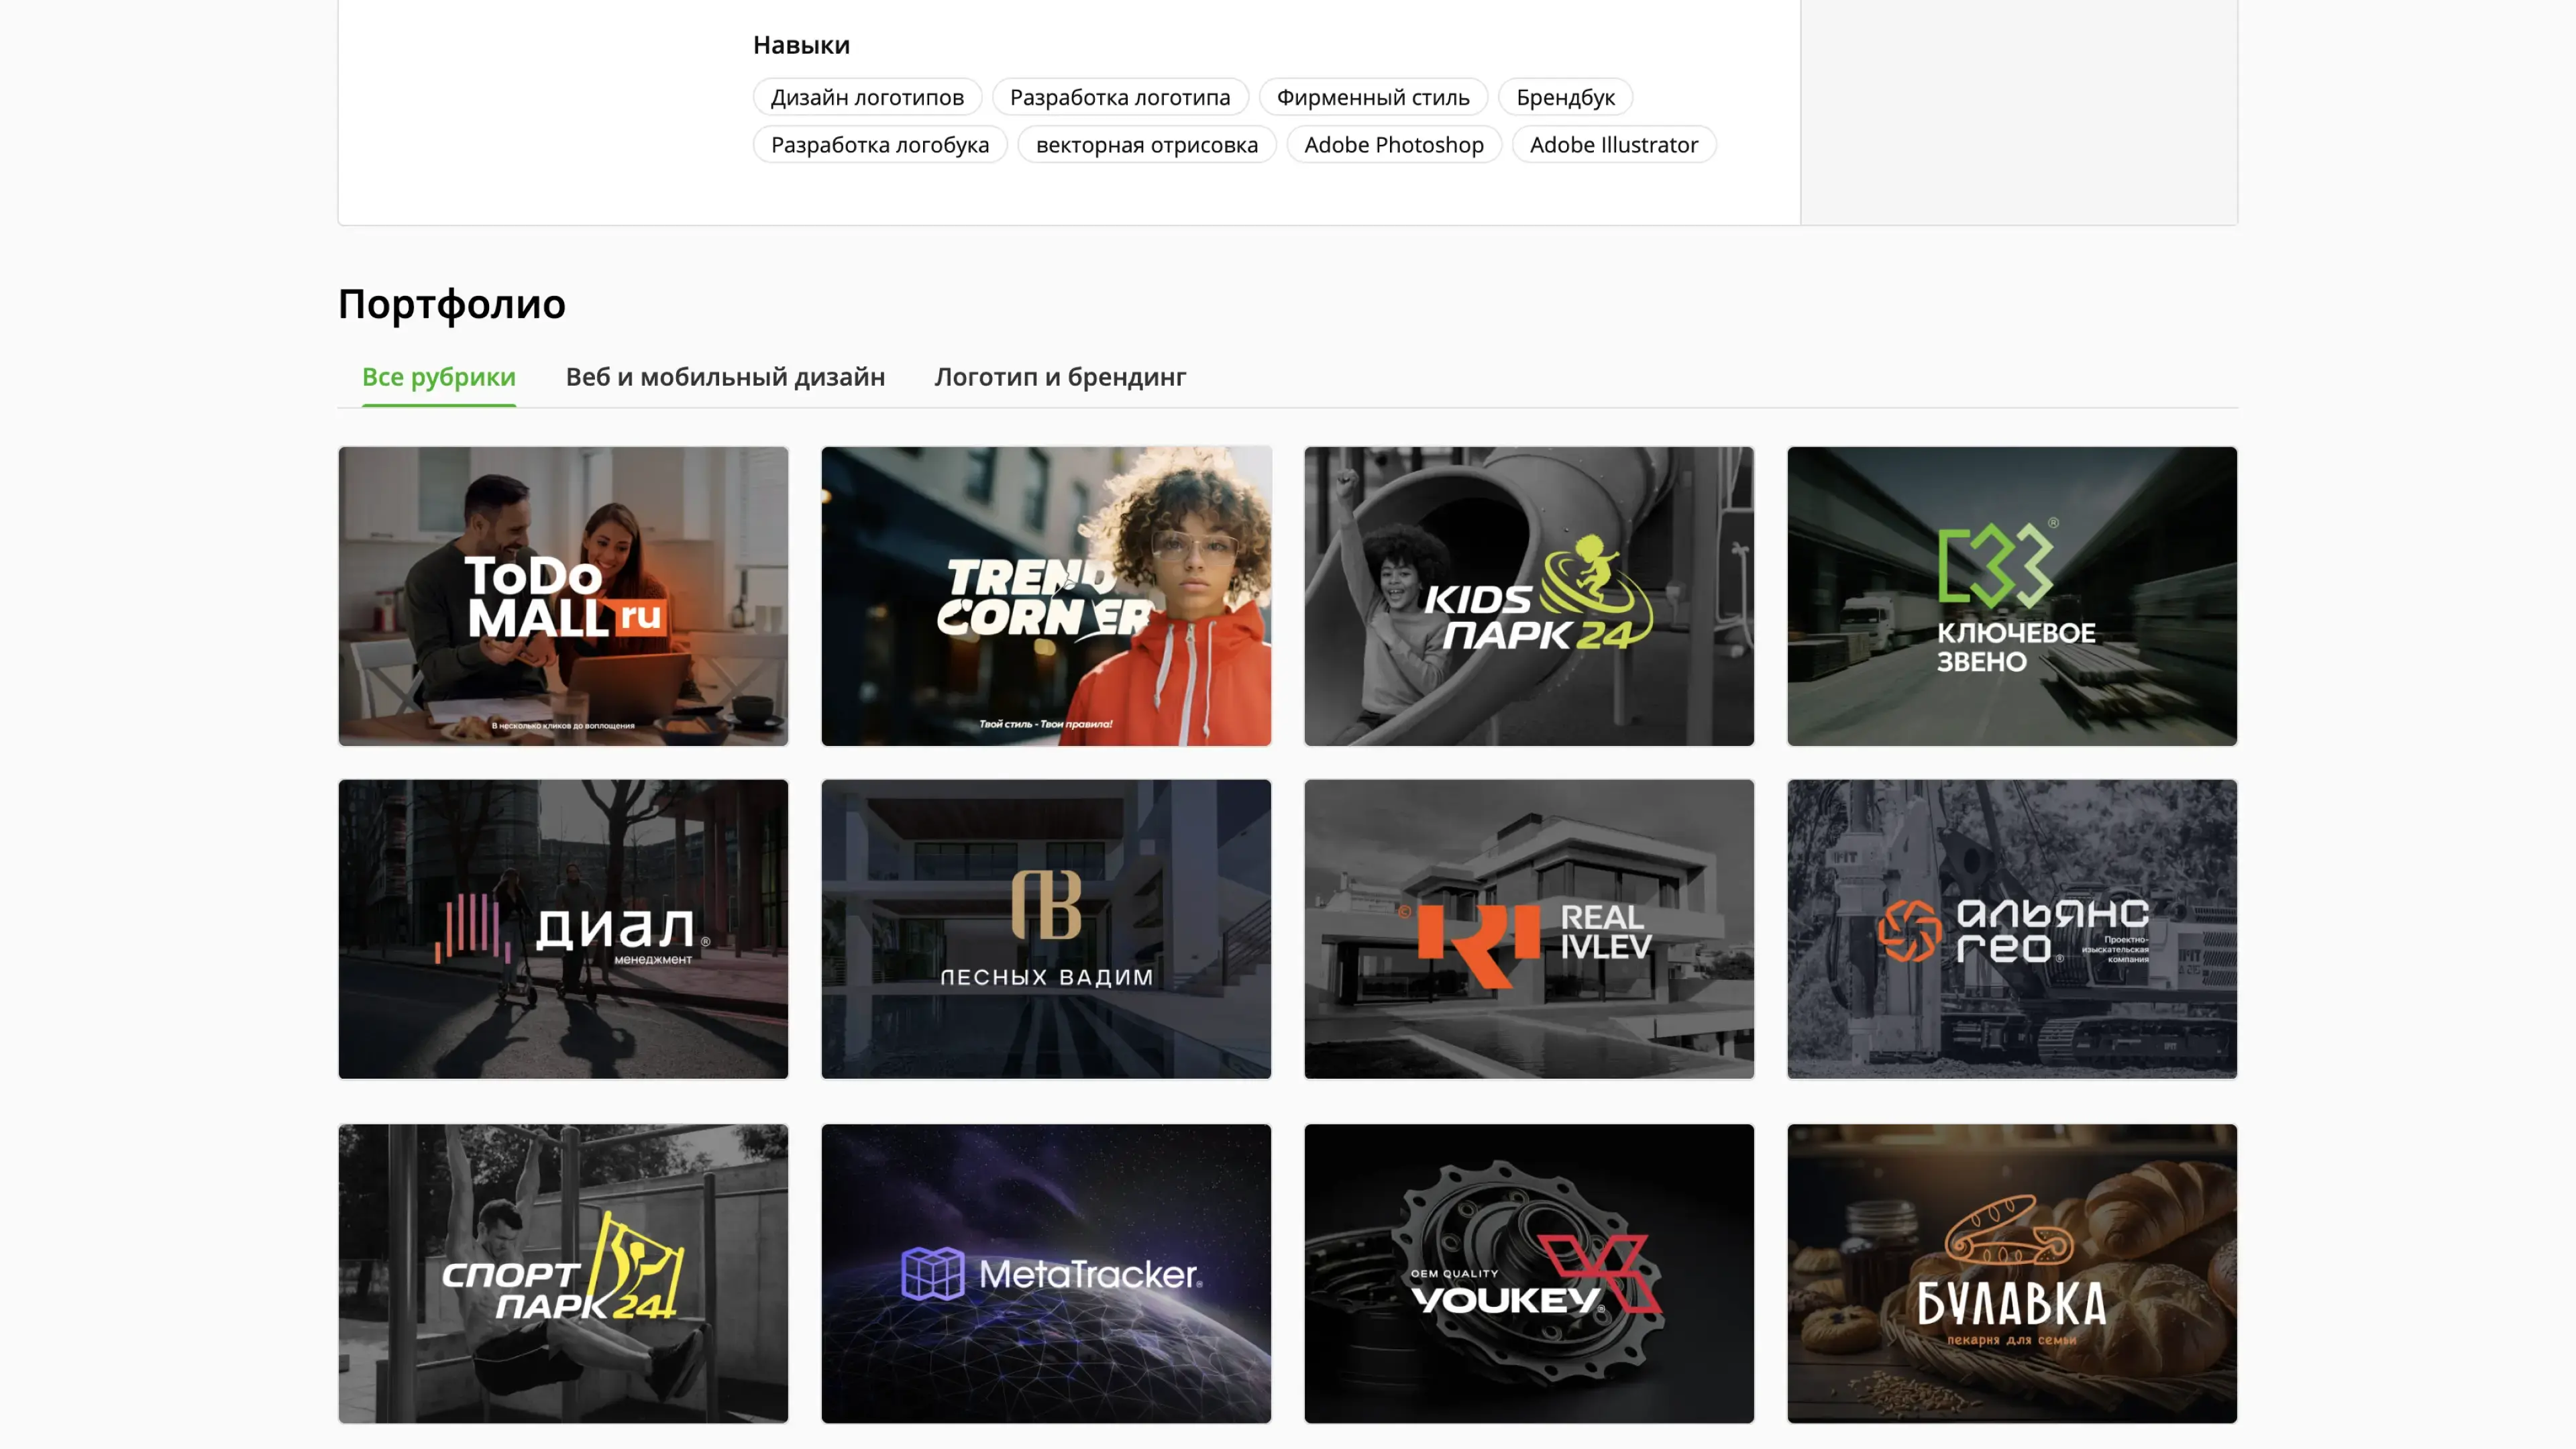2576x1449 pixels.
Task: Select the Логотип и брендинг tab
Action: point(1060,377)
